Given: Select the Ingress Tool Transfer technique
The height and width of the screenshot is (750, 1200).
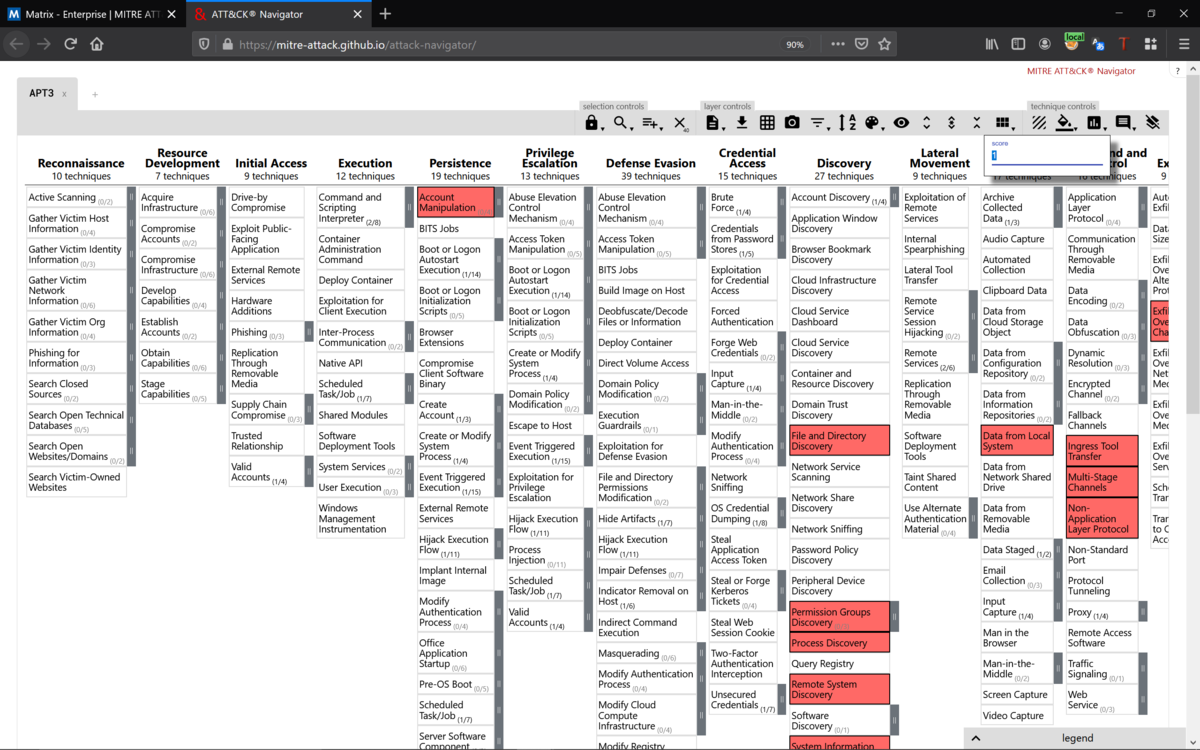Looking at the screenshot, I should 1102,451.
